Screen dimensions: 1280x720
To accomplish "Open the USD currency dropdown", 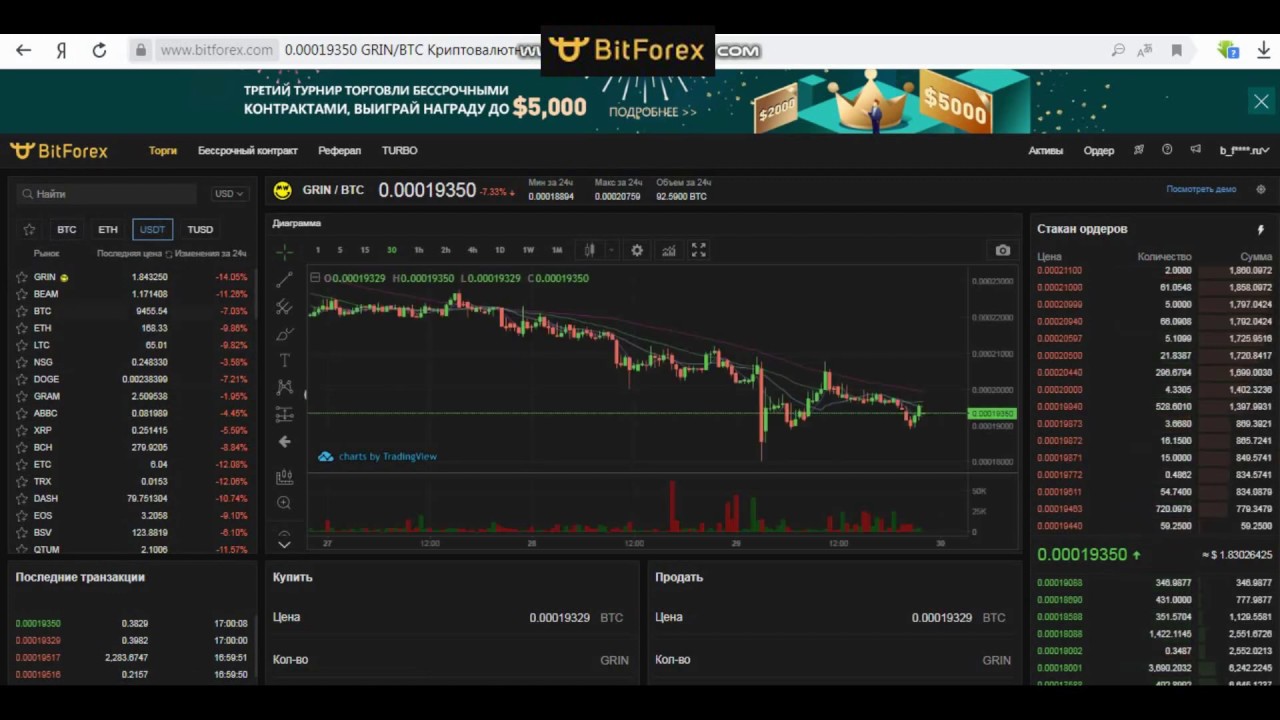I will tap(228, 194).
